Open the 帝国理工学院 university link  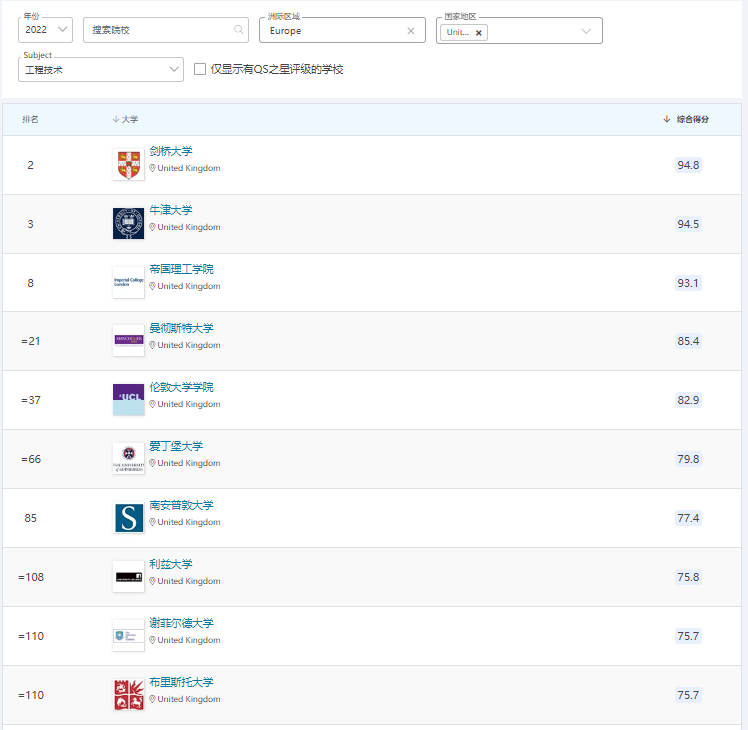(x=181, y=270)
